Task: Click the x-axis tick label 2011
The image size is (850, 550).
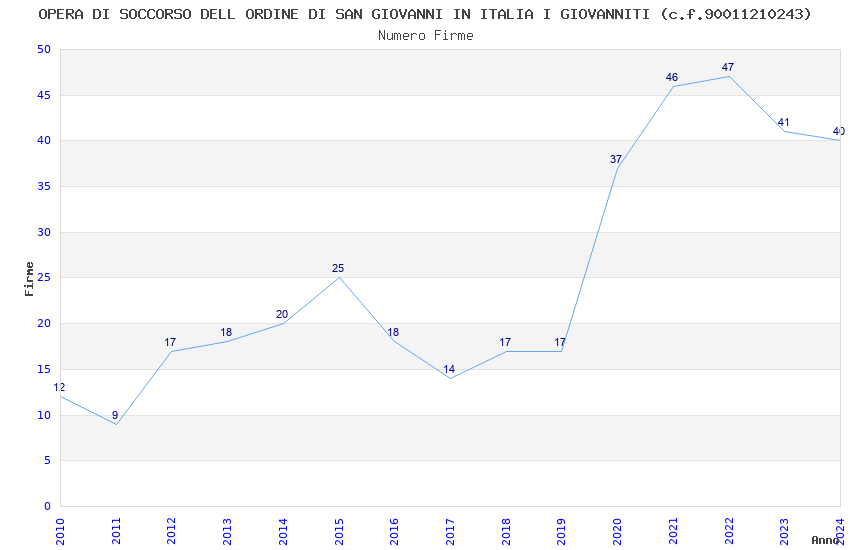Action: 116,532
